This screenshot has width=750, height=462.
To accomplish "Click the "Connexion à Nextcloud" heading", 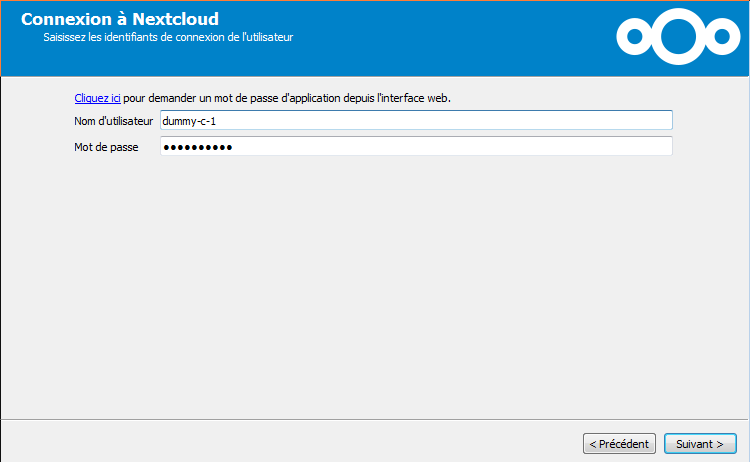I will [119, 19].
